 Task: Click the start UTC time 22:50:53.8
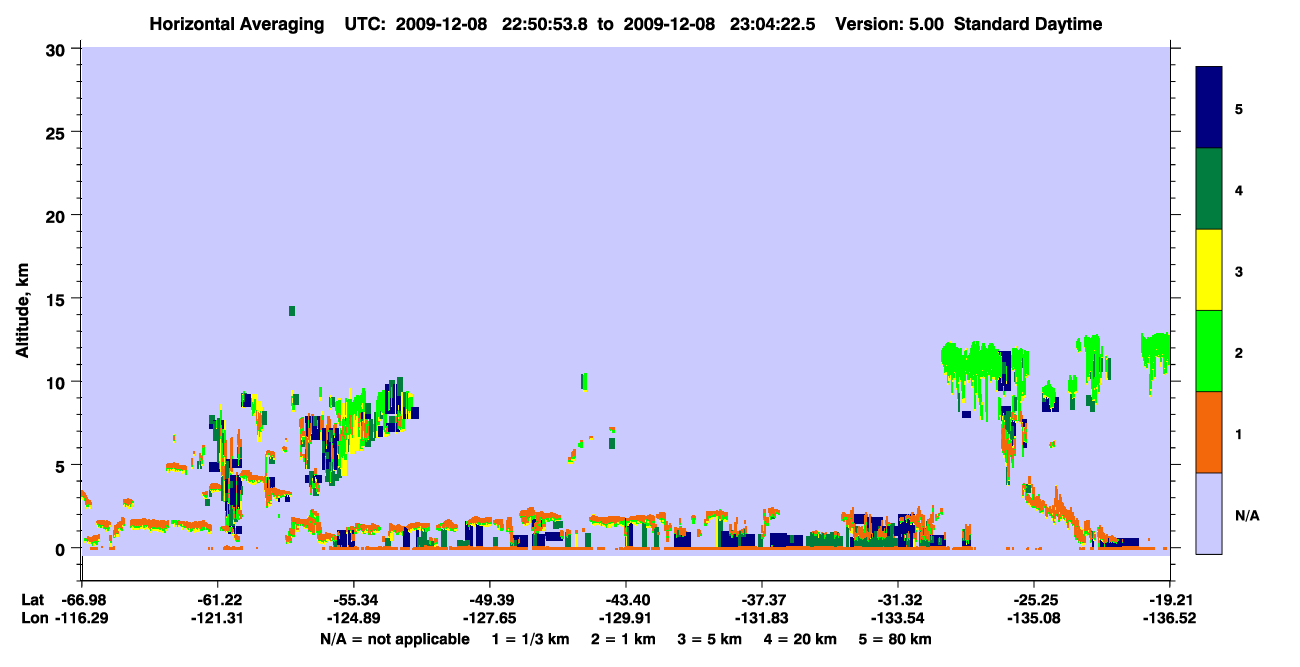[546, 24]
